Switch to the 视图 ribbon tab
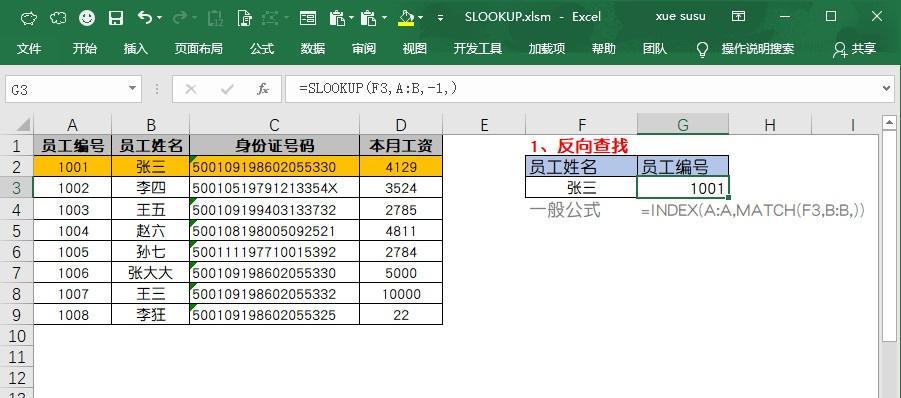Viewport: 901px width, 398px height. coord(414,49)
